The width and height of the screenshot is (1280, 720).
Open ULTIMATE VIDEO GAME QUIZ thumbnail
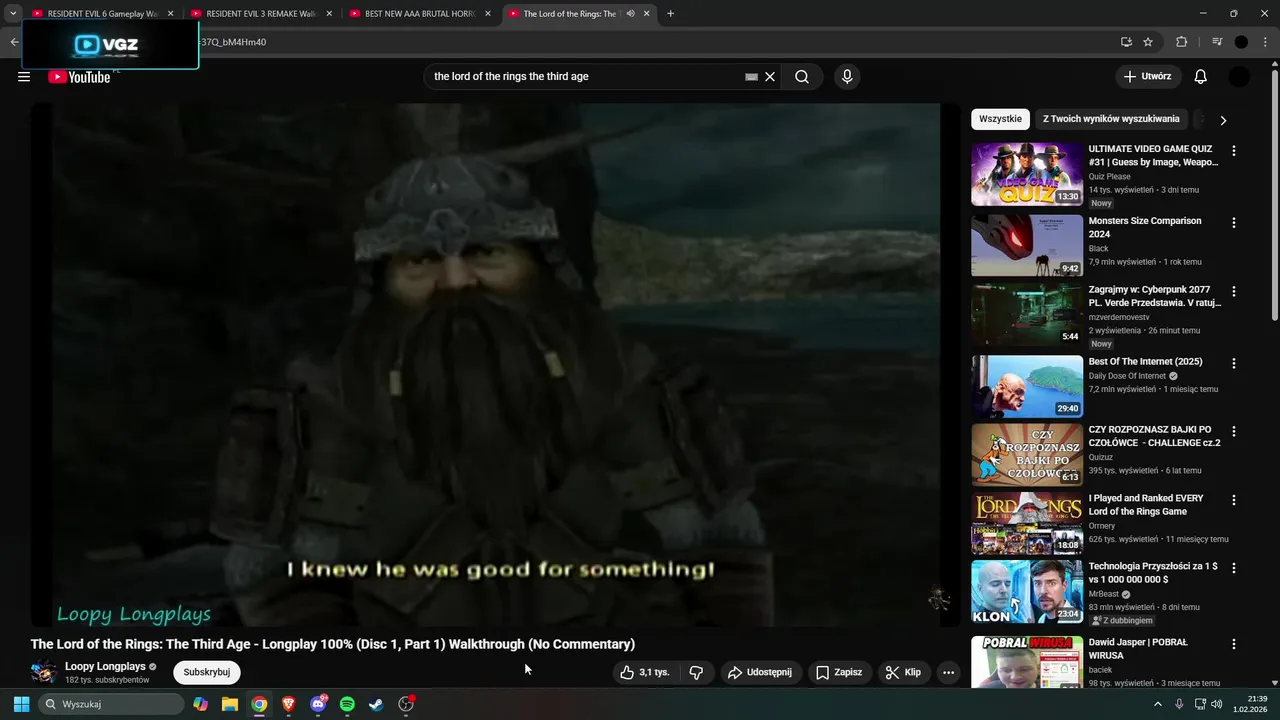[x=1027, y=174]
